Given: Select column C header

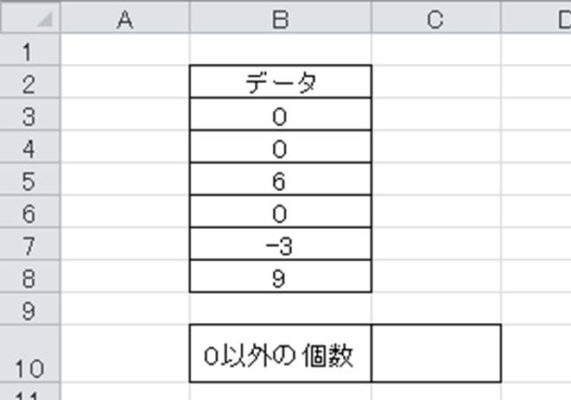Looking at the screenshot, I should (436, 18).
